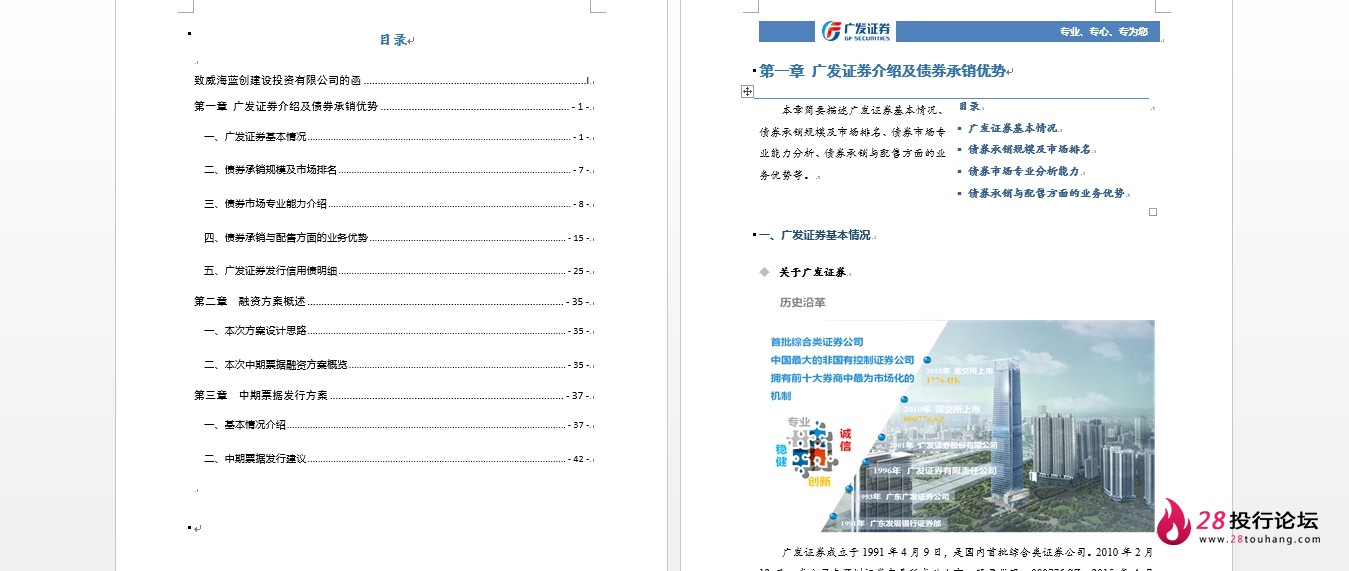1349x571 pixels.
Task: Select the GF Securities logo in header
Action: 855,31
